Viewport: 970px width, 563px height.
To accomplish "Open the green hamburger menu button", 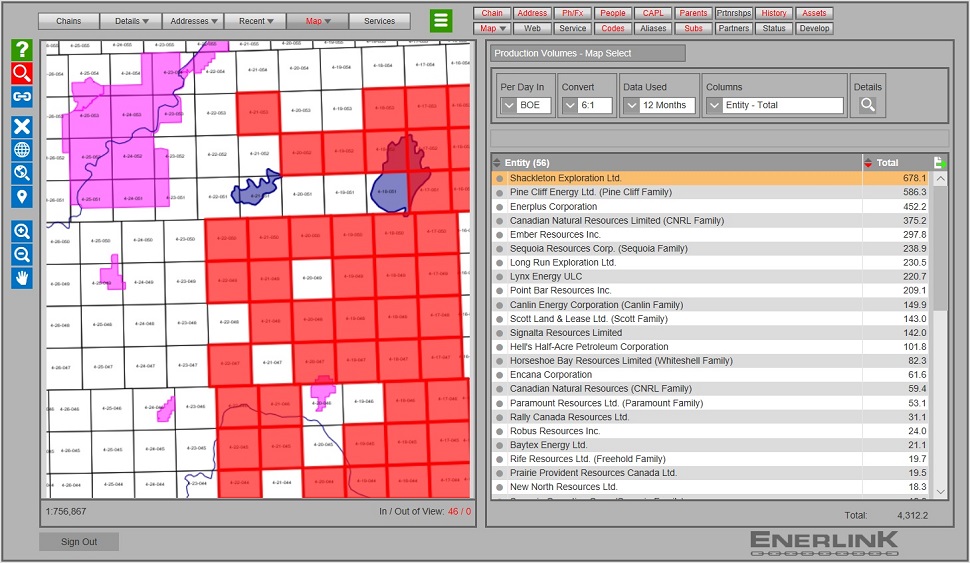I will tap(441, 20).
